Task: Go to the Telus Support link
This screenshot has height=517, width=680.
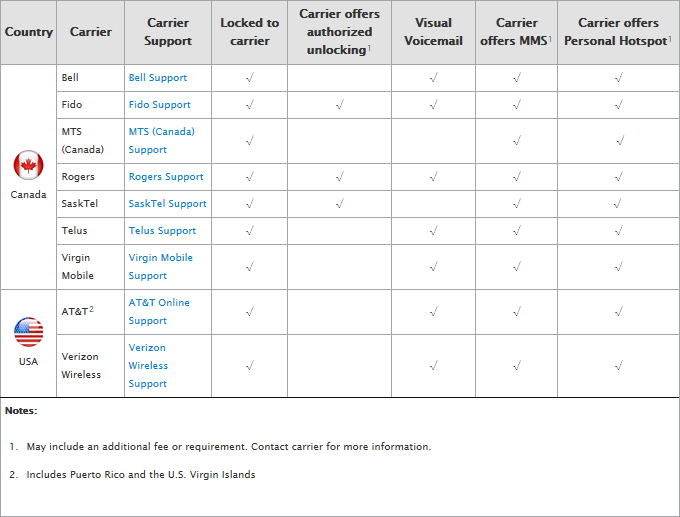Action: [162, 231]
